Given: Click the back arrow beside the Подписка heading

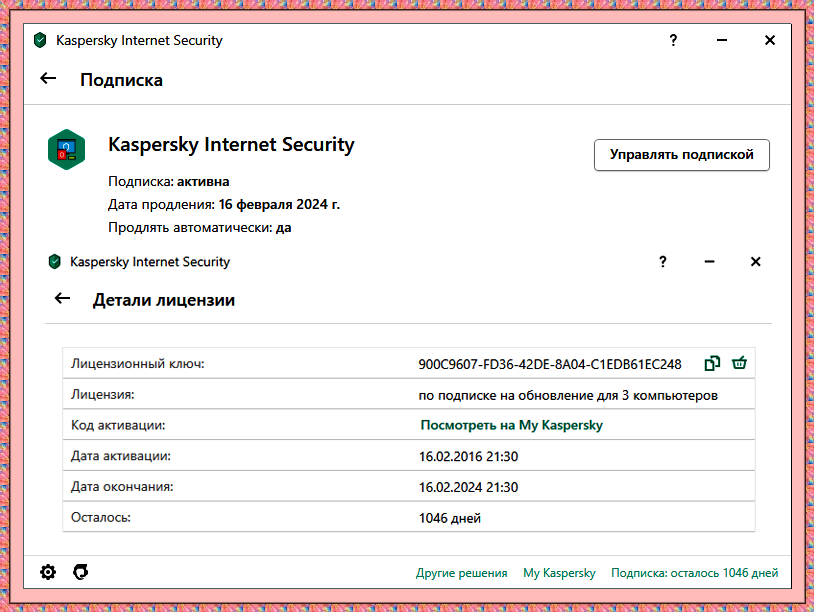Looking at the screenshot, I should [48, 79].
